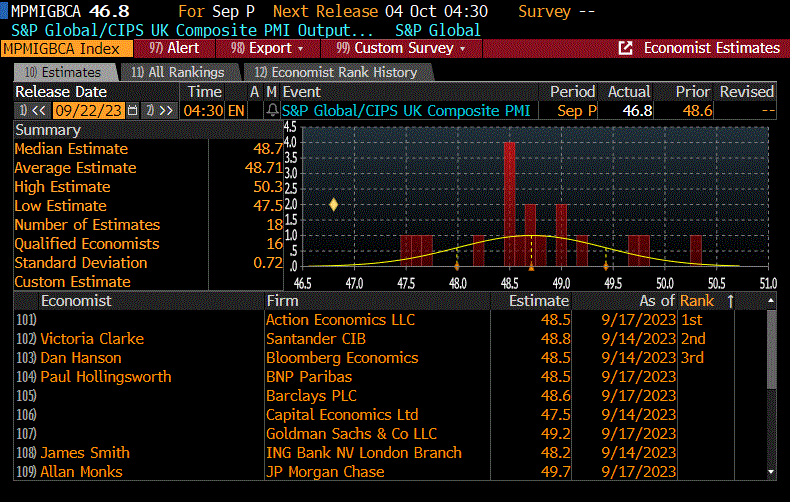Click the Sep P period cell
The image size is (790, 502).
(x=577, y=110)
